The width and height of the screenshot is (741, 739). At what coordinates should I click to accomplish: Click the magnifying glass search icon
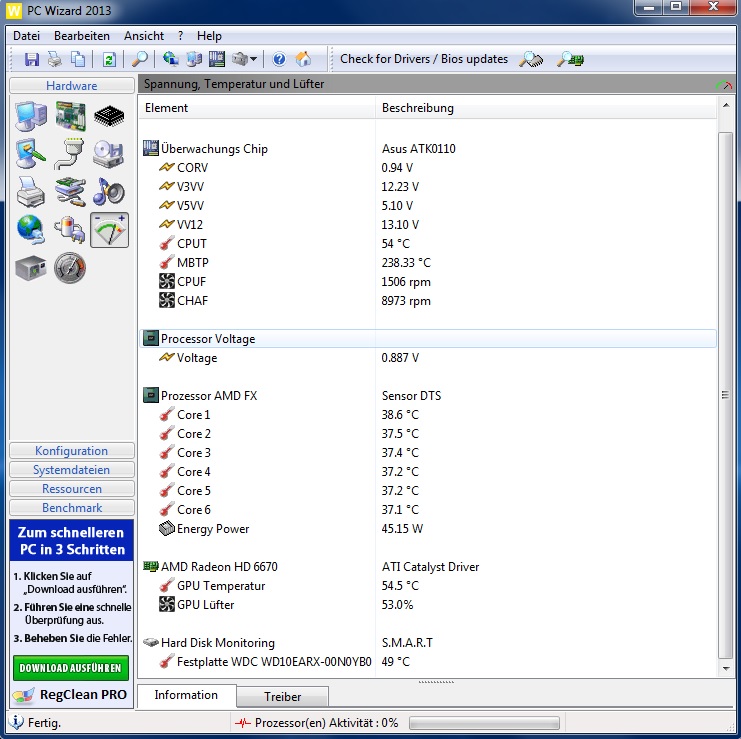(x=140, y=60)
